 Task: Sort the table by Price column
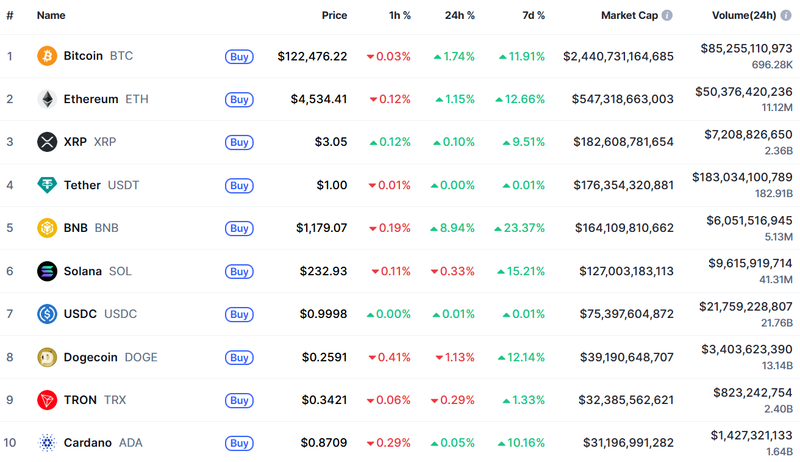click(x=334, y=16)
